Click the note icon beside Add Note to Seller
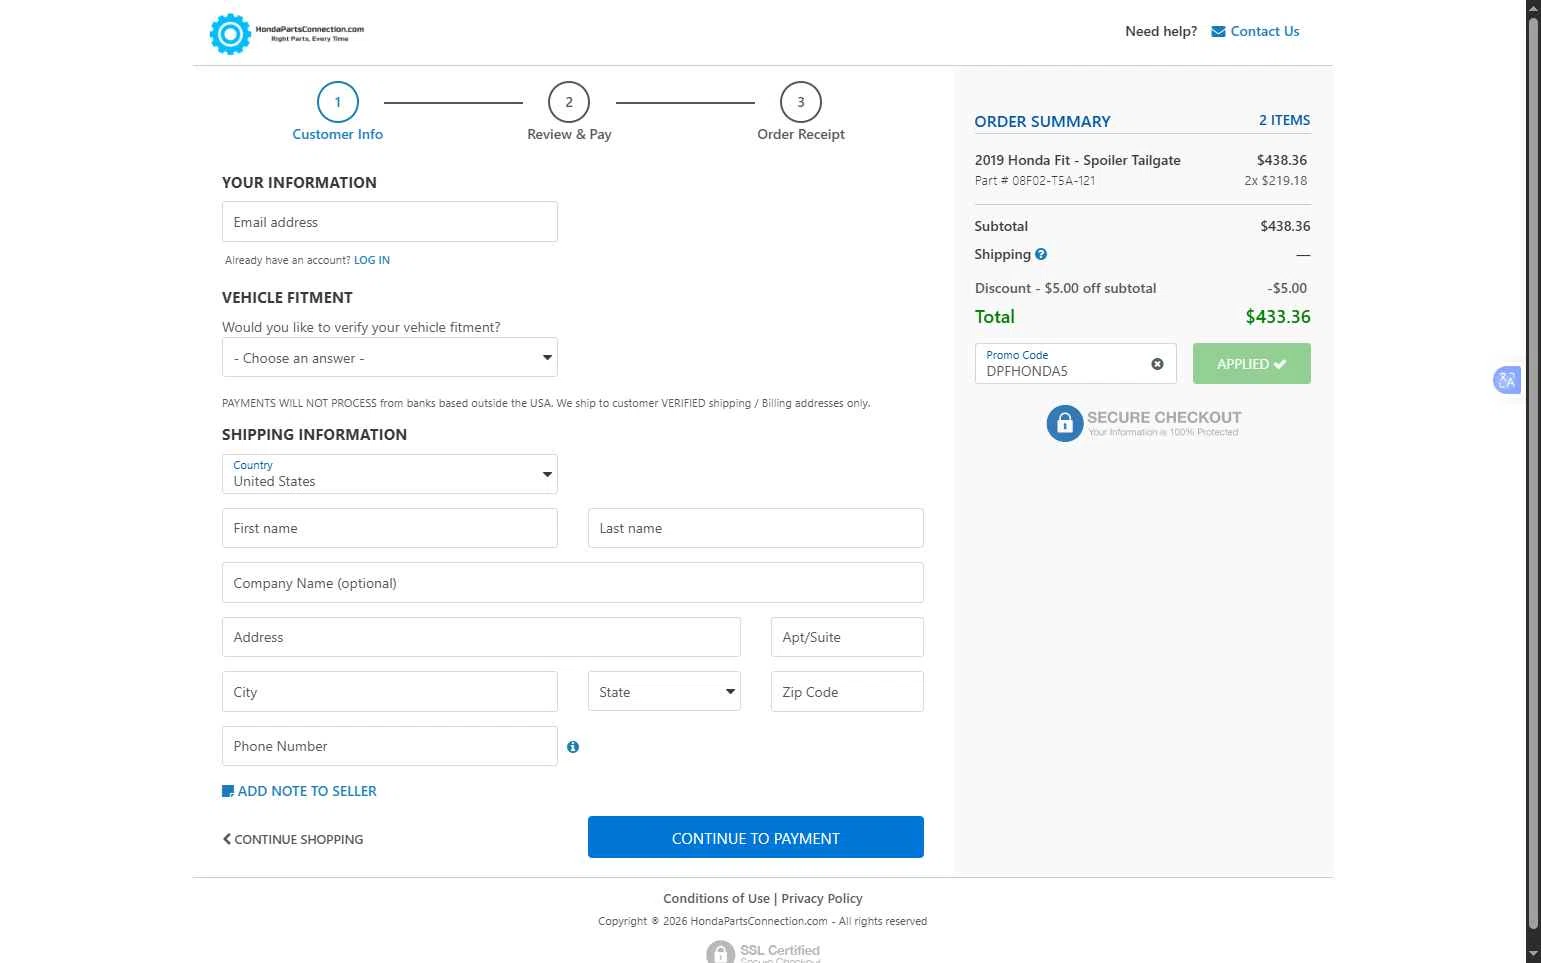Image resolution: width=1541 pixels, height=963 pixels. pyautogui.click(x=228, y=791)
